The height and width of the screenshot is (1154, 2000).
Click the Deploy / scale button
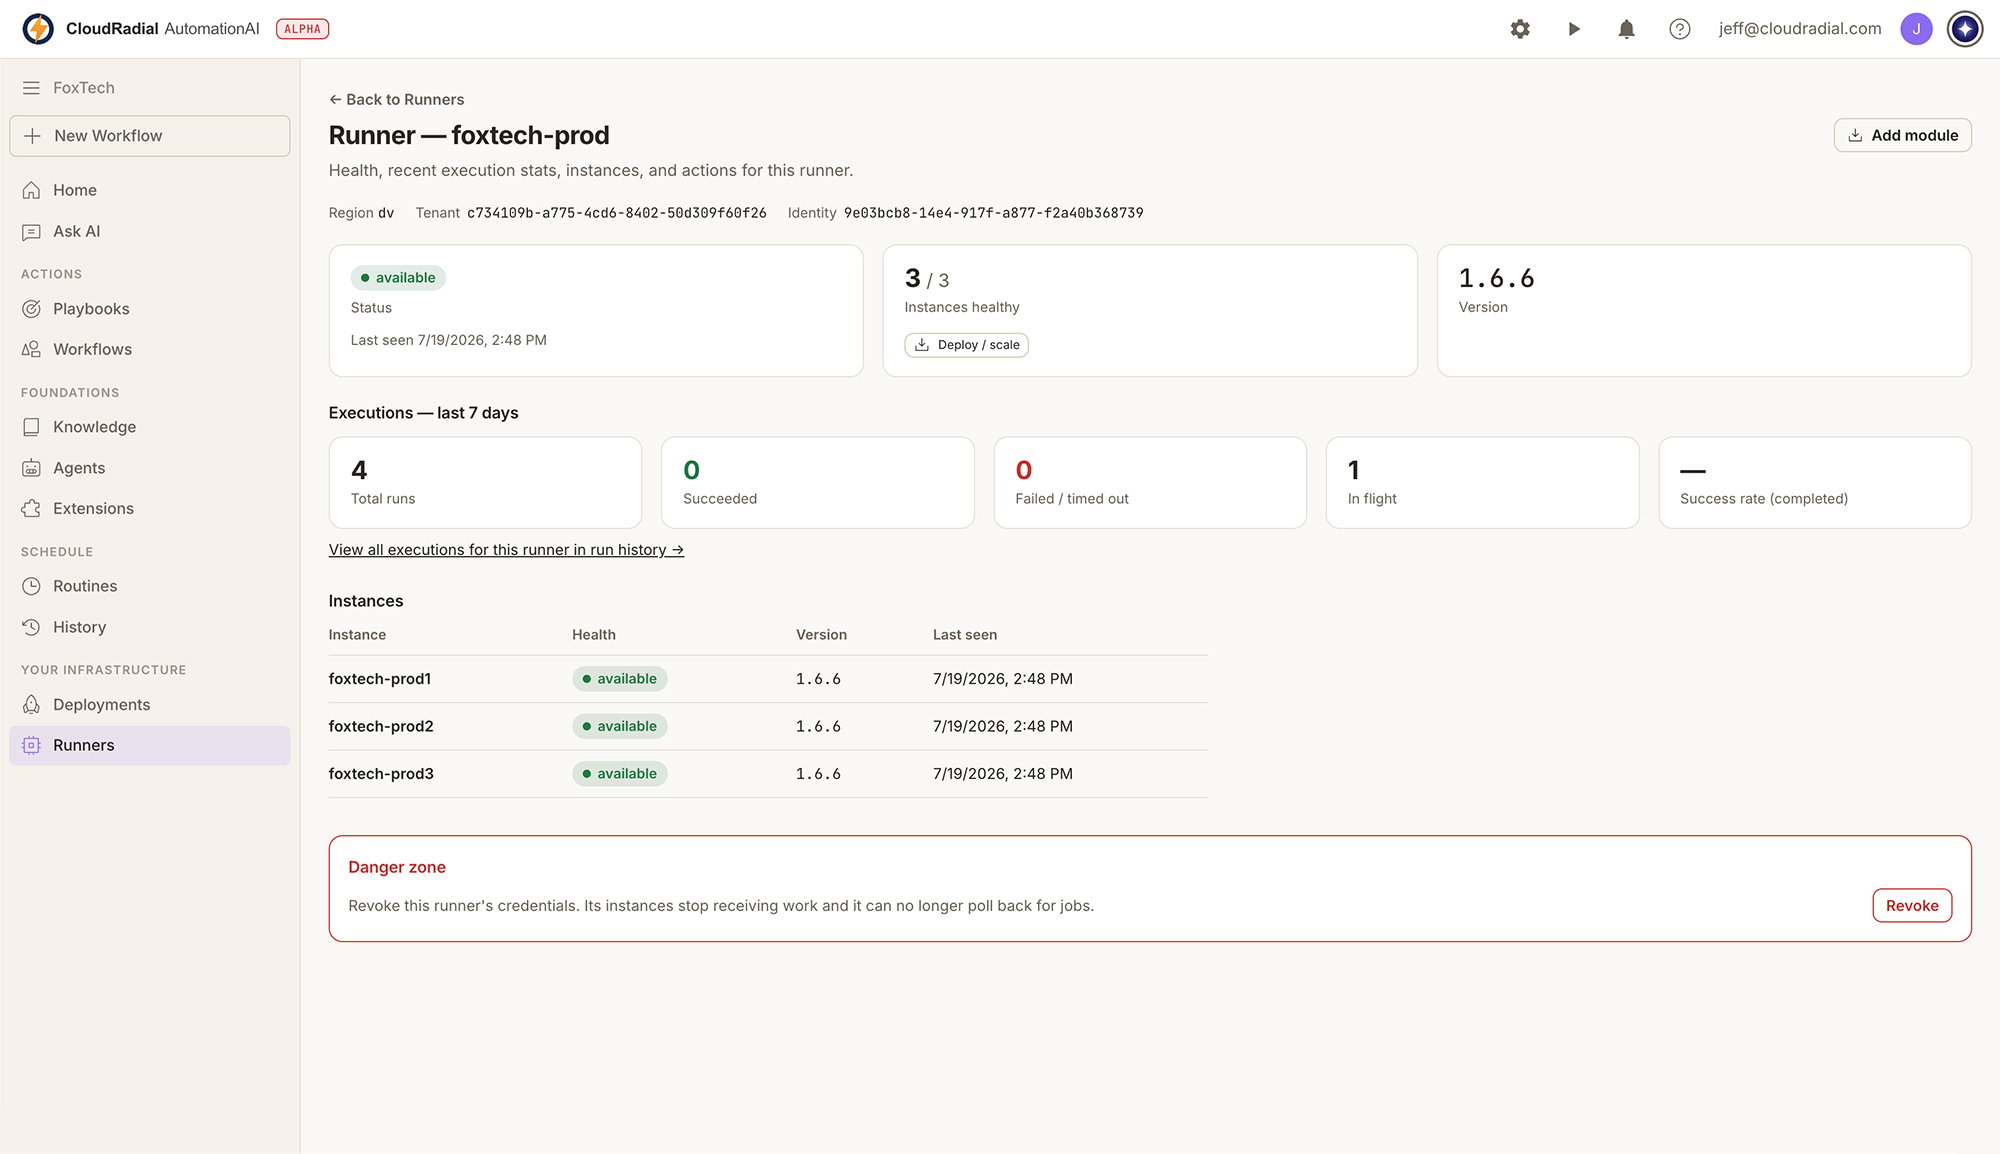[x=966, y=345]
